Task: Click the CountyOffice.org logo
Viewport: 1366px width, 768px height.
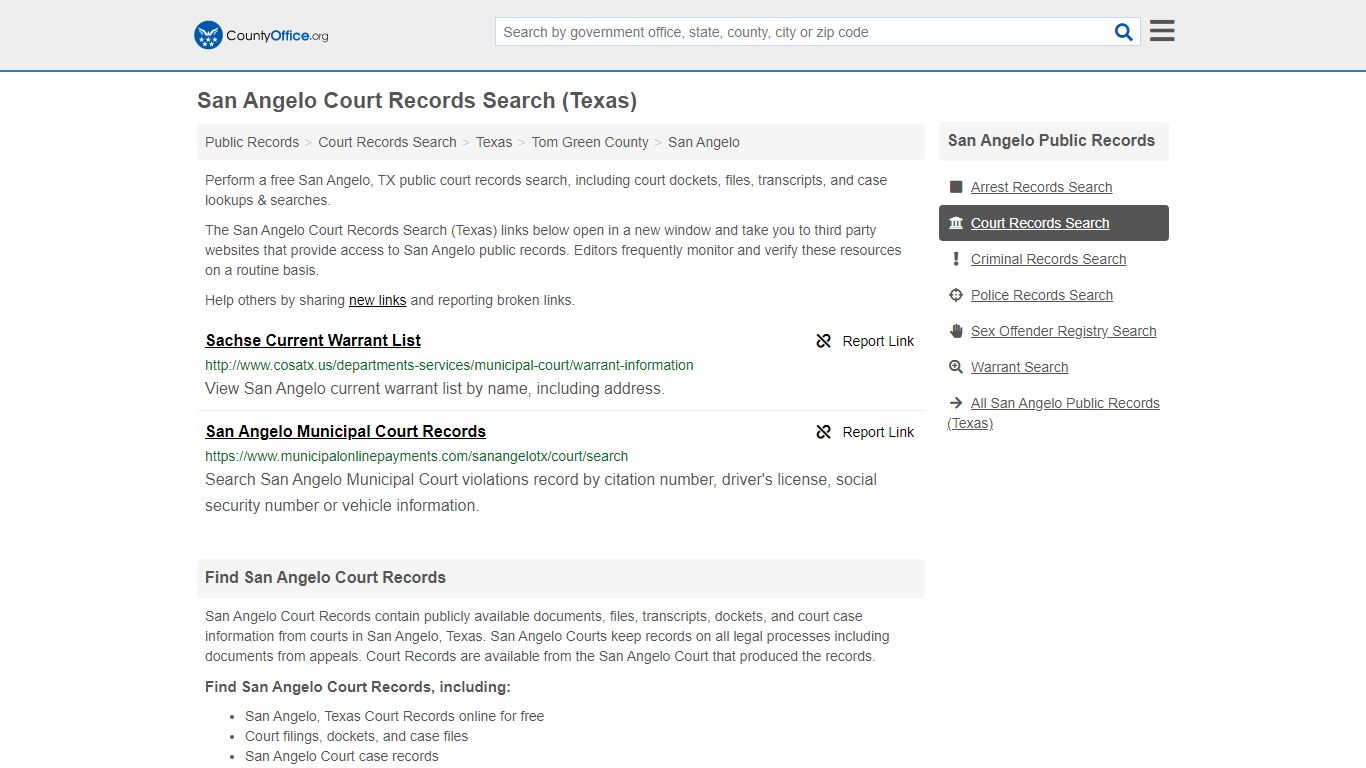Action: [261, 35]
